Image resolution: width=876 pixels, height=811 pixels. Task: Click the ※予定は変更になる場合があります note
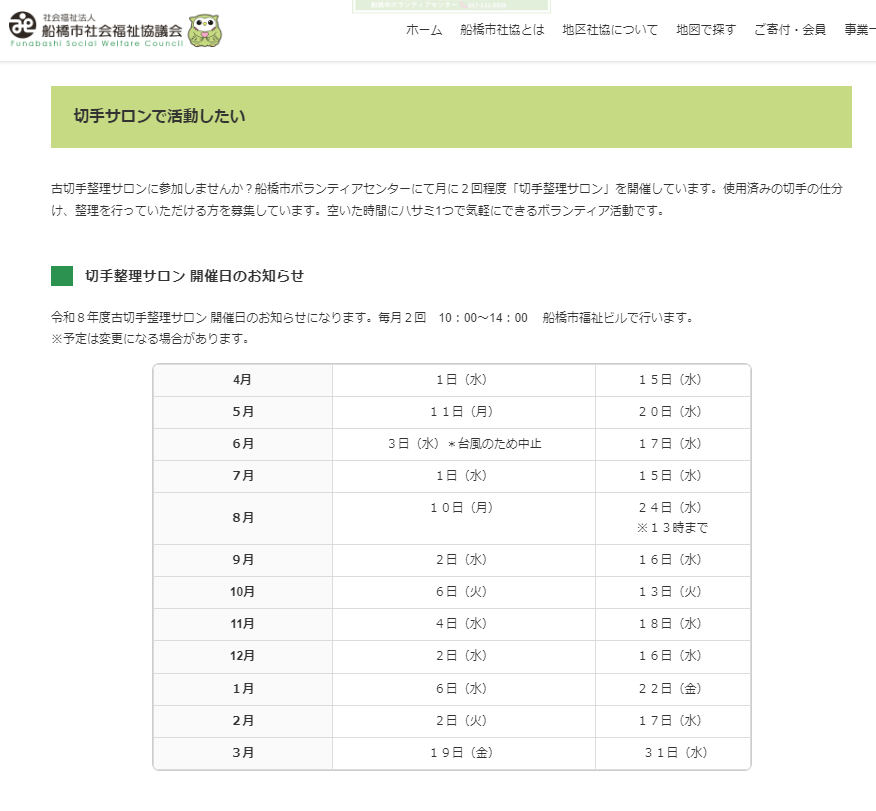[x=150, y=339]
